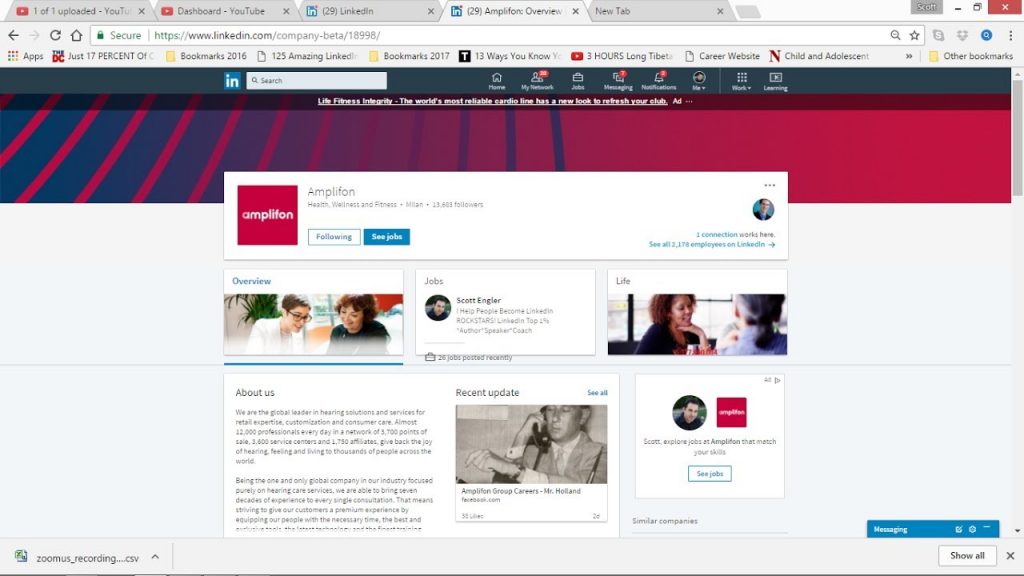
Task: Click See jobs in the ad card
Action: pos(709,473)
